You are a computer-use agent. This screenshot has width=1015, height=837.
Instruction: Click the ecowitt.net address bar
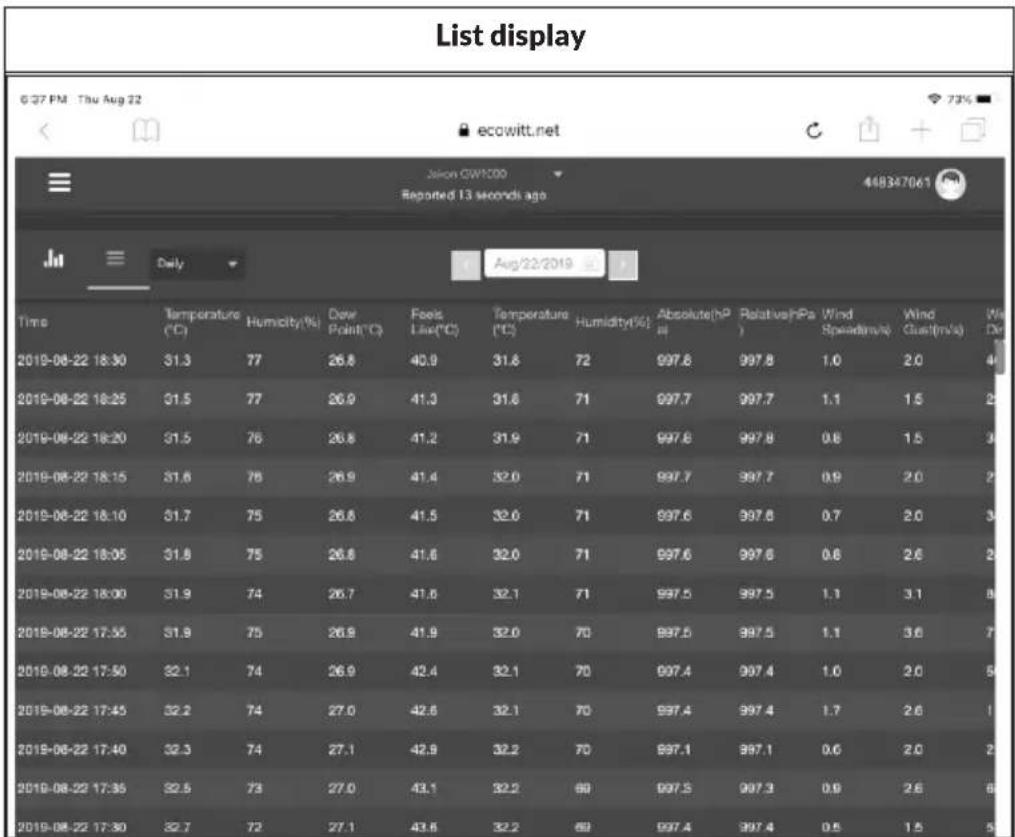click(x=509, y=131)
